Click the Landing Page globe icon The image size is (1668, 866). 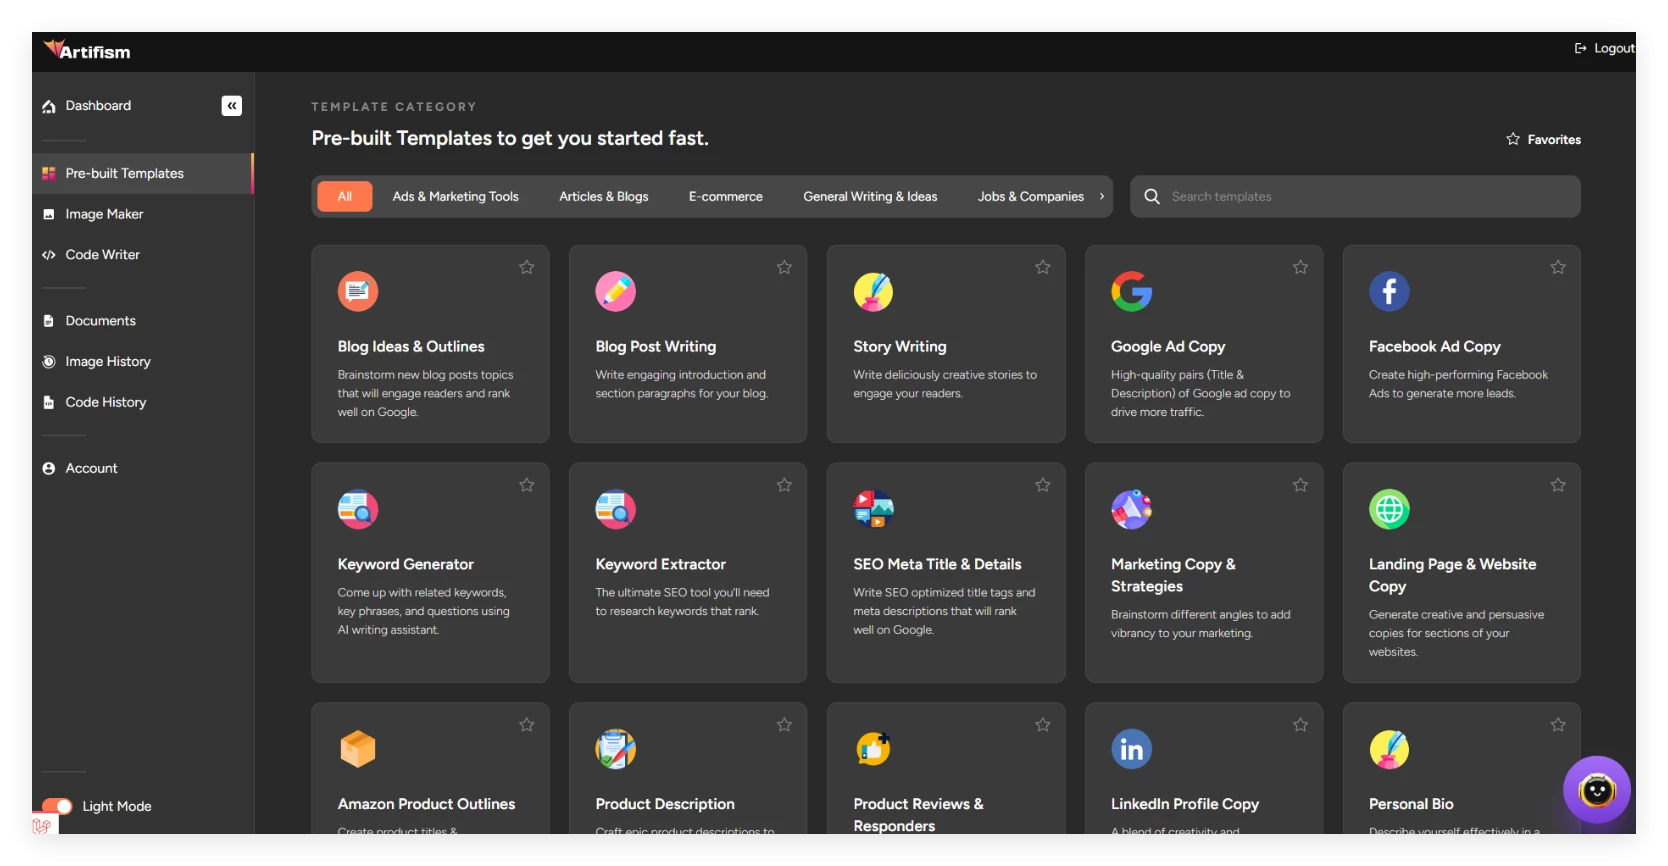point(1389,509)
